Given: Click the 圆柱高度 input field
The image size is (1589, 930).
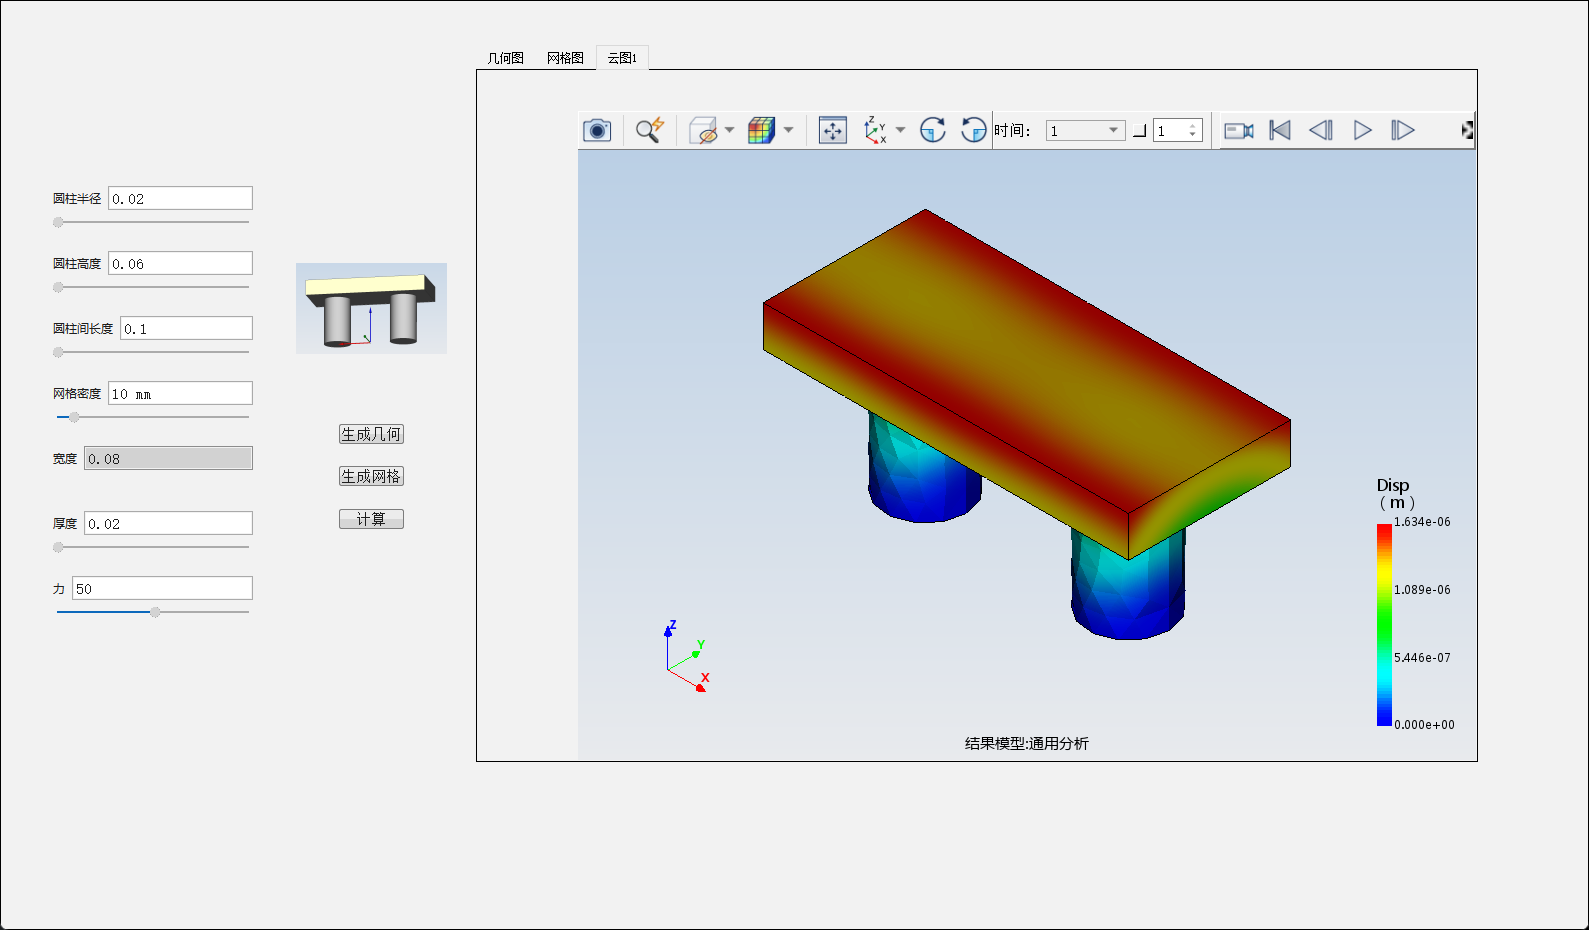Looking at the screenshot, I should pyautogui.click(x=180, y=263).
